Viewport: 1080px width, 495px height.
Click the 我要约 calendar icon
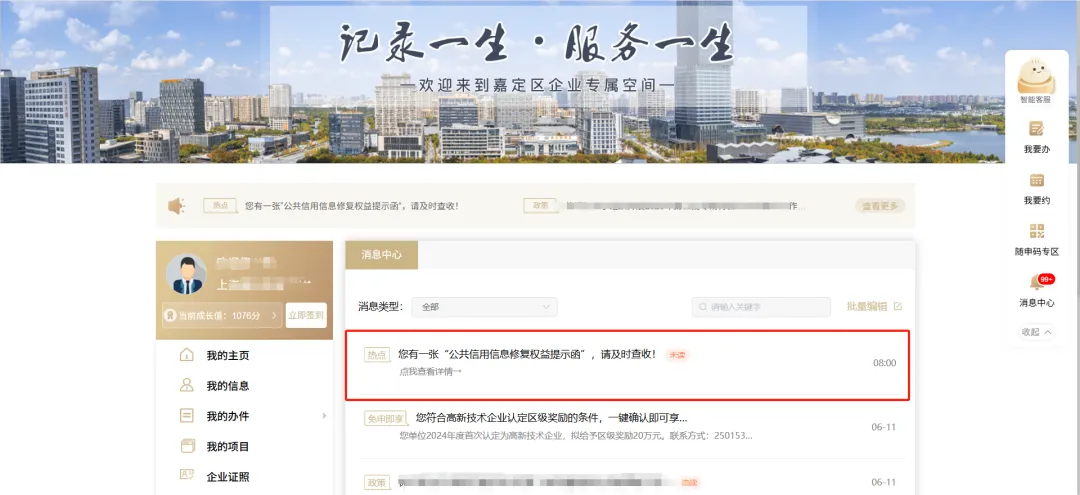click(1036, 181)
